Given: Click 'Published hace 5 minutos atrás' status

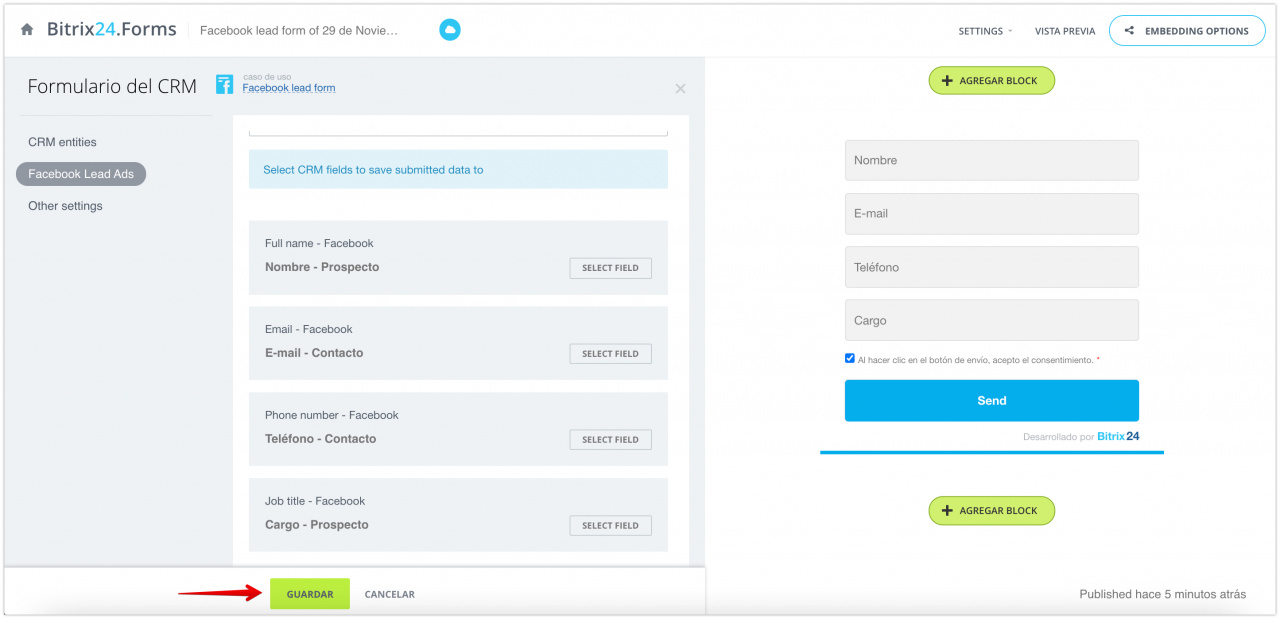Looking at the screenshot, I should point(1162,594).
